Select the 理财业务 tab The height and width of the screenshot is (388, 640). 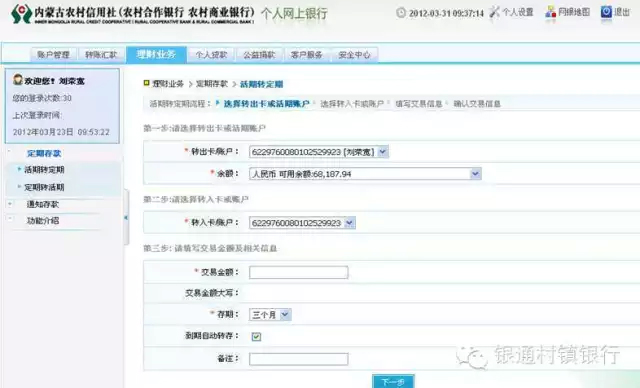point(156,54)
